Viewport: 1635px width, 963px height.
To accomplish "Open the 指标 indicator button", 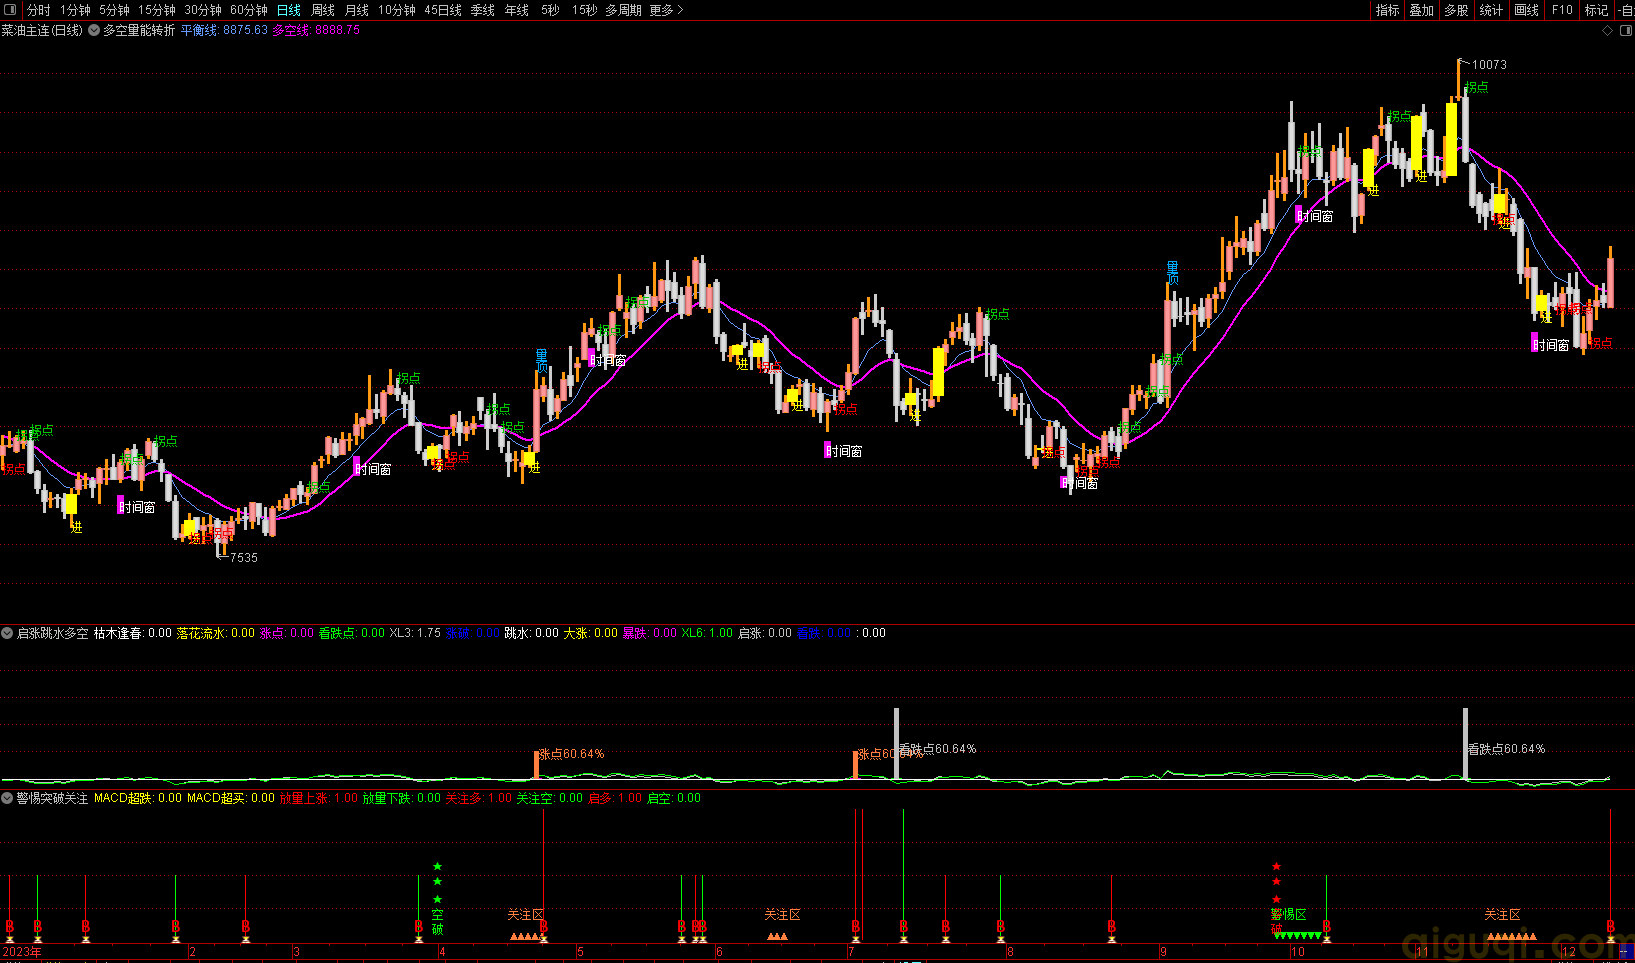I will coord(1388,10).
